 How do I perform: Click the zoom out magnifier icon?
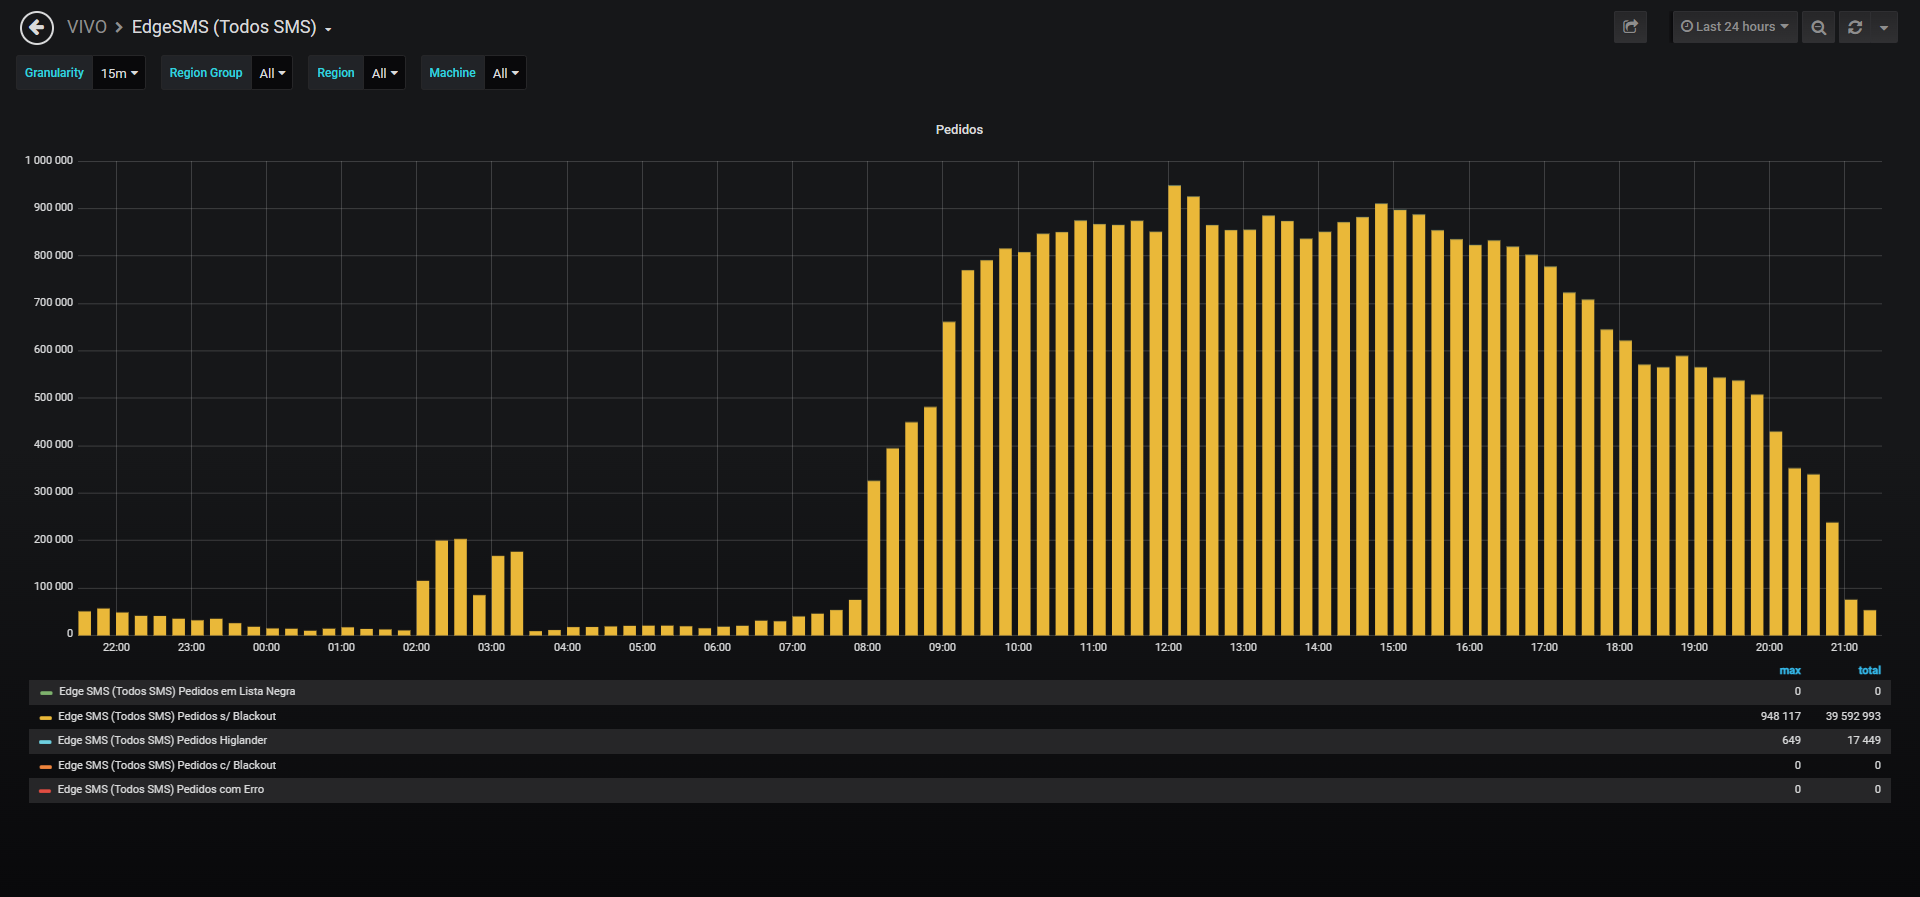pos(1818,27)
